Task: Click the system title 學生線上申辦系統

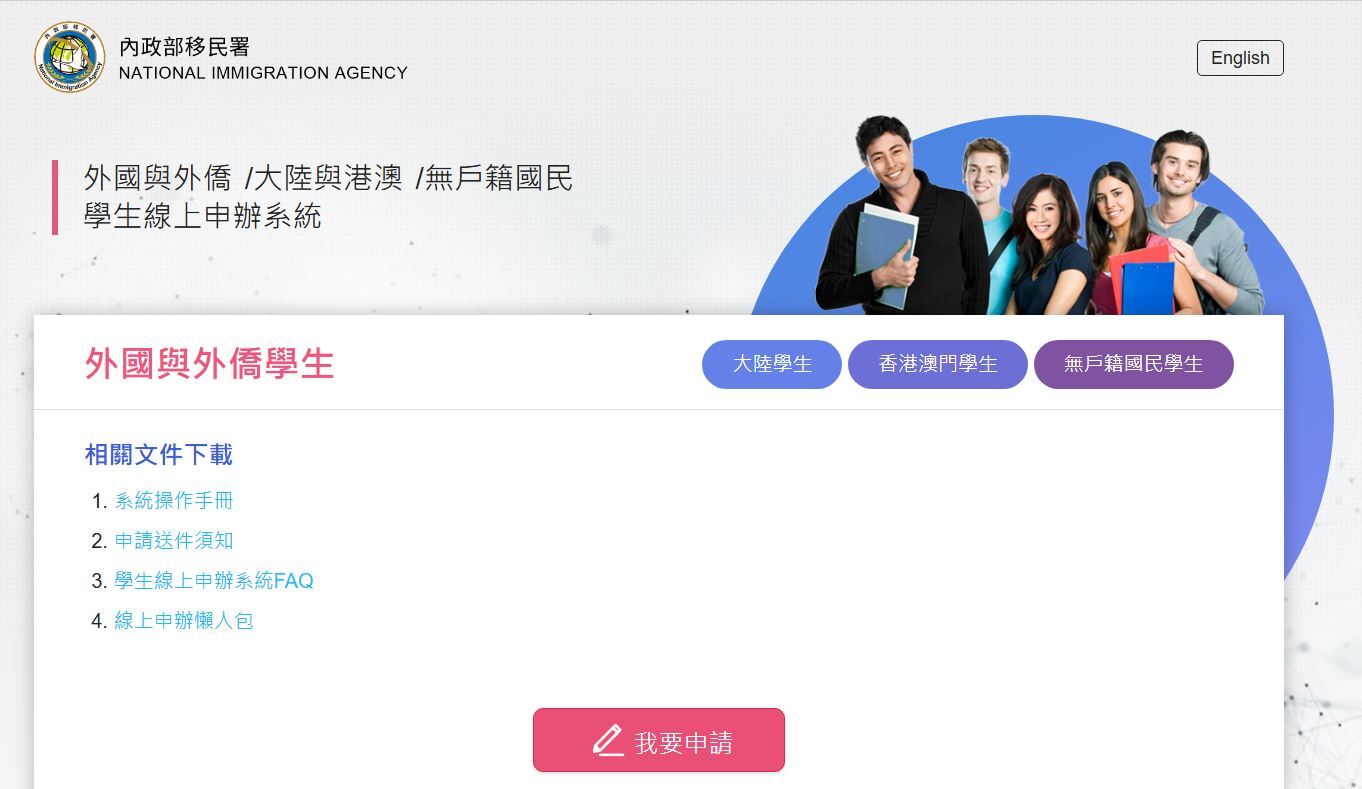Action: [x=203, y=216]
